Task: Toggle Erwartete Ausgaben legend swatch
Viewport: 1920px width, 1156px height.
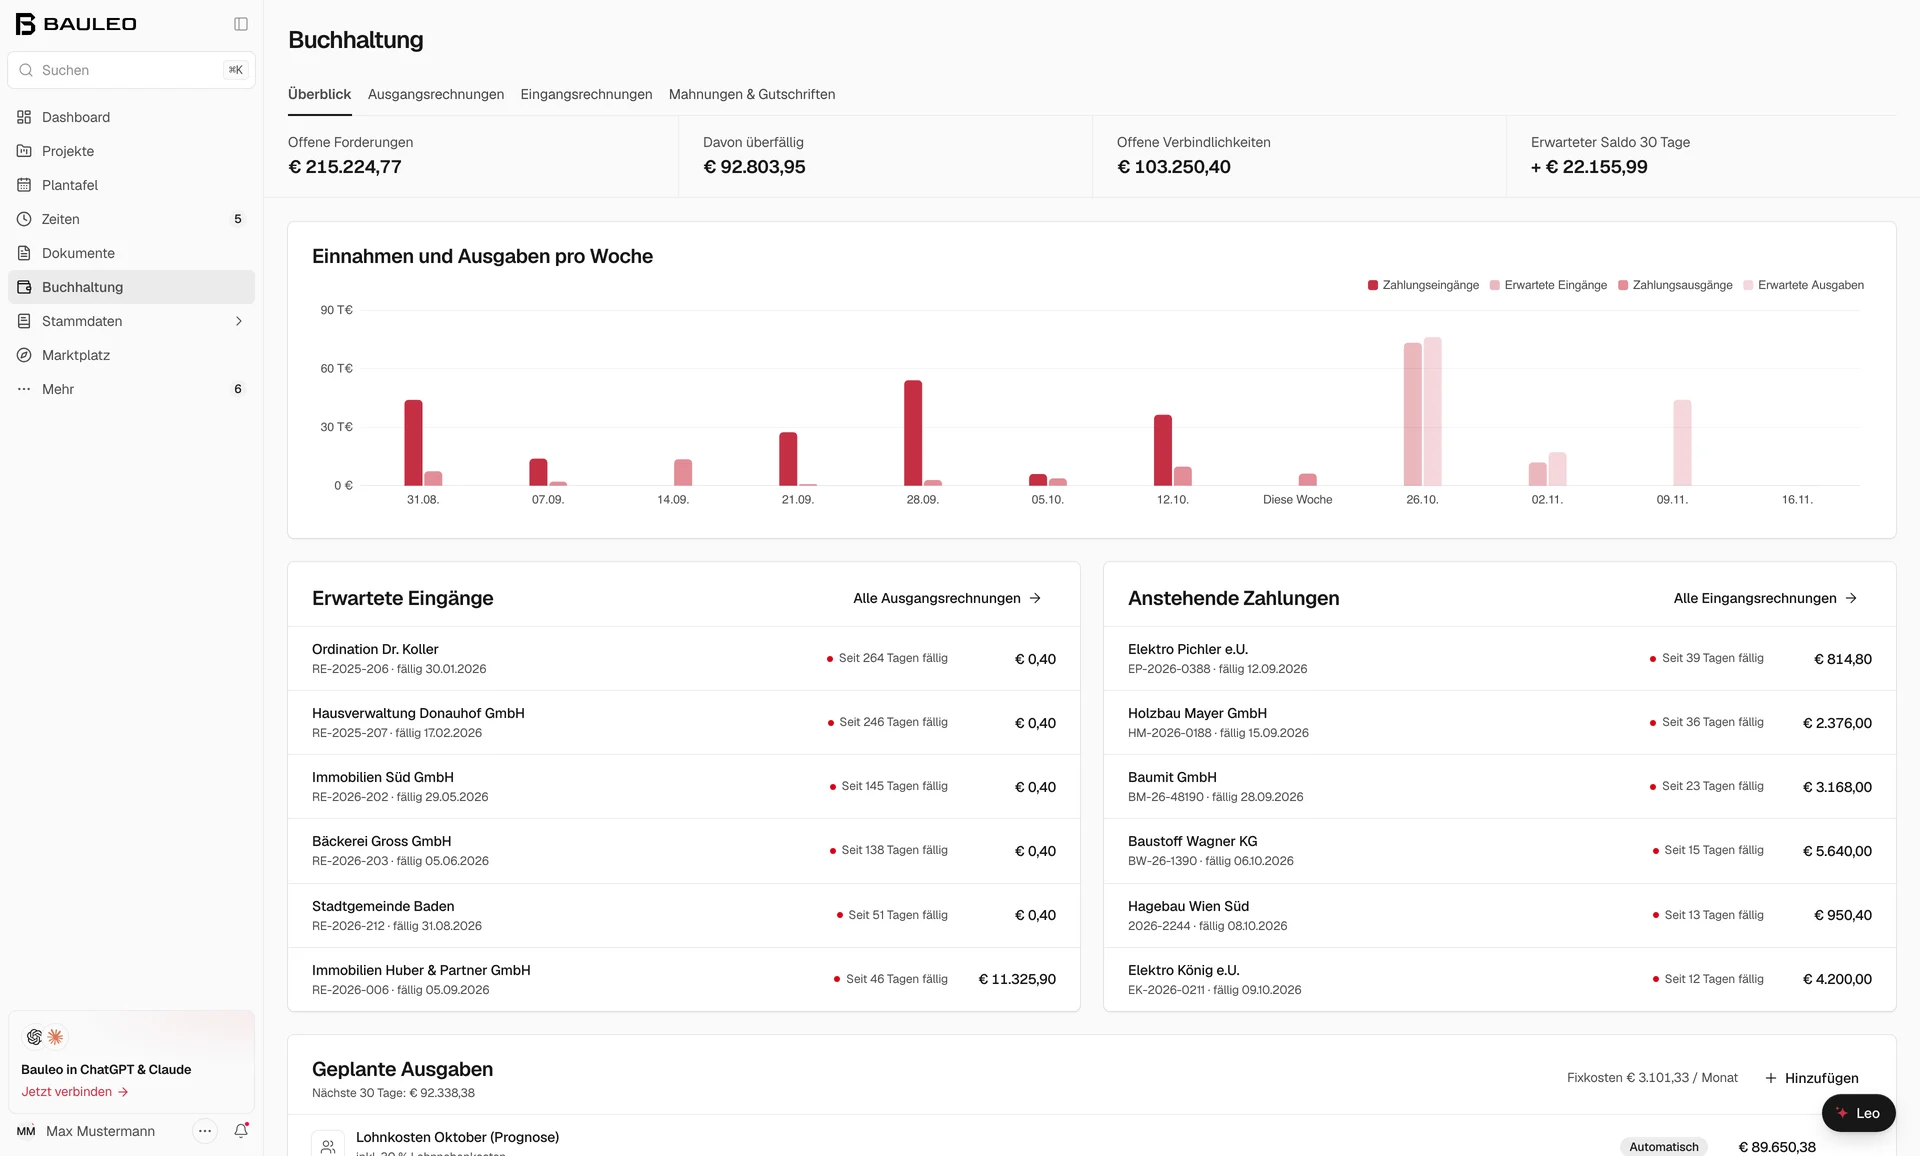Action: coord(1748,285)
